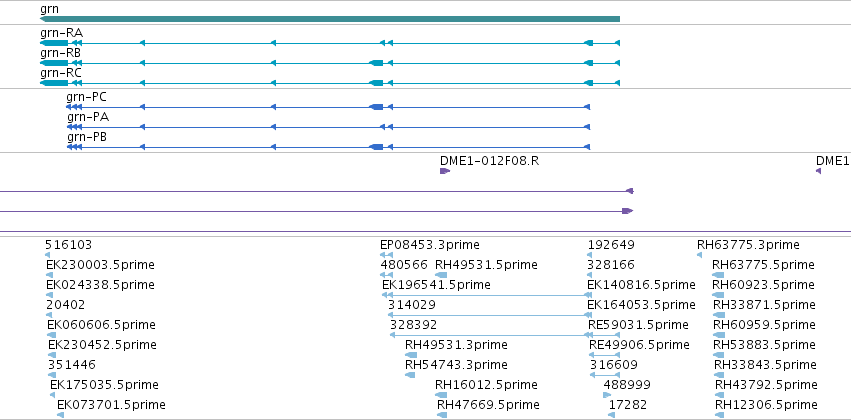Click the 328392 feature label
851x420 pixels.
(413, 324)
